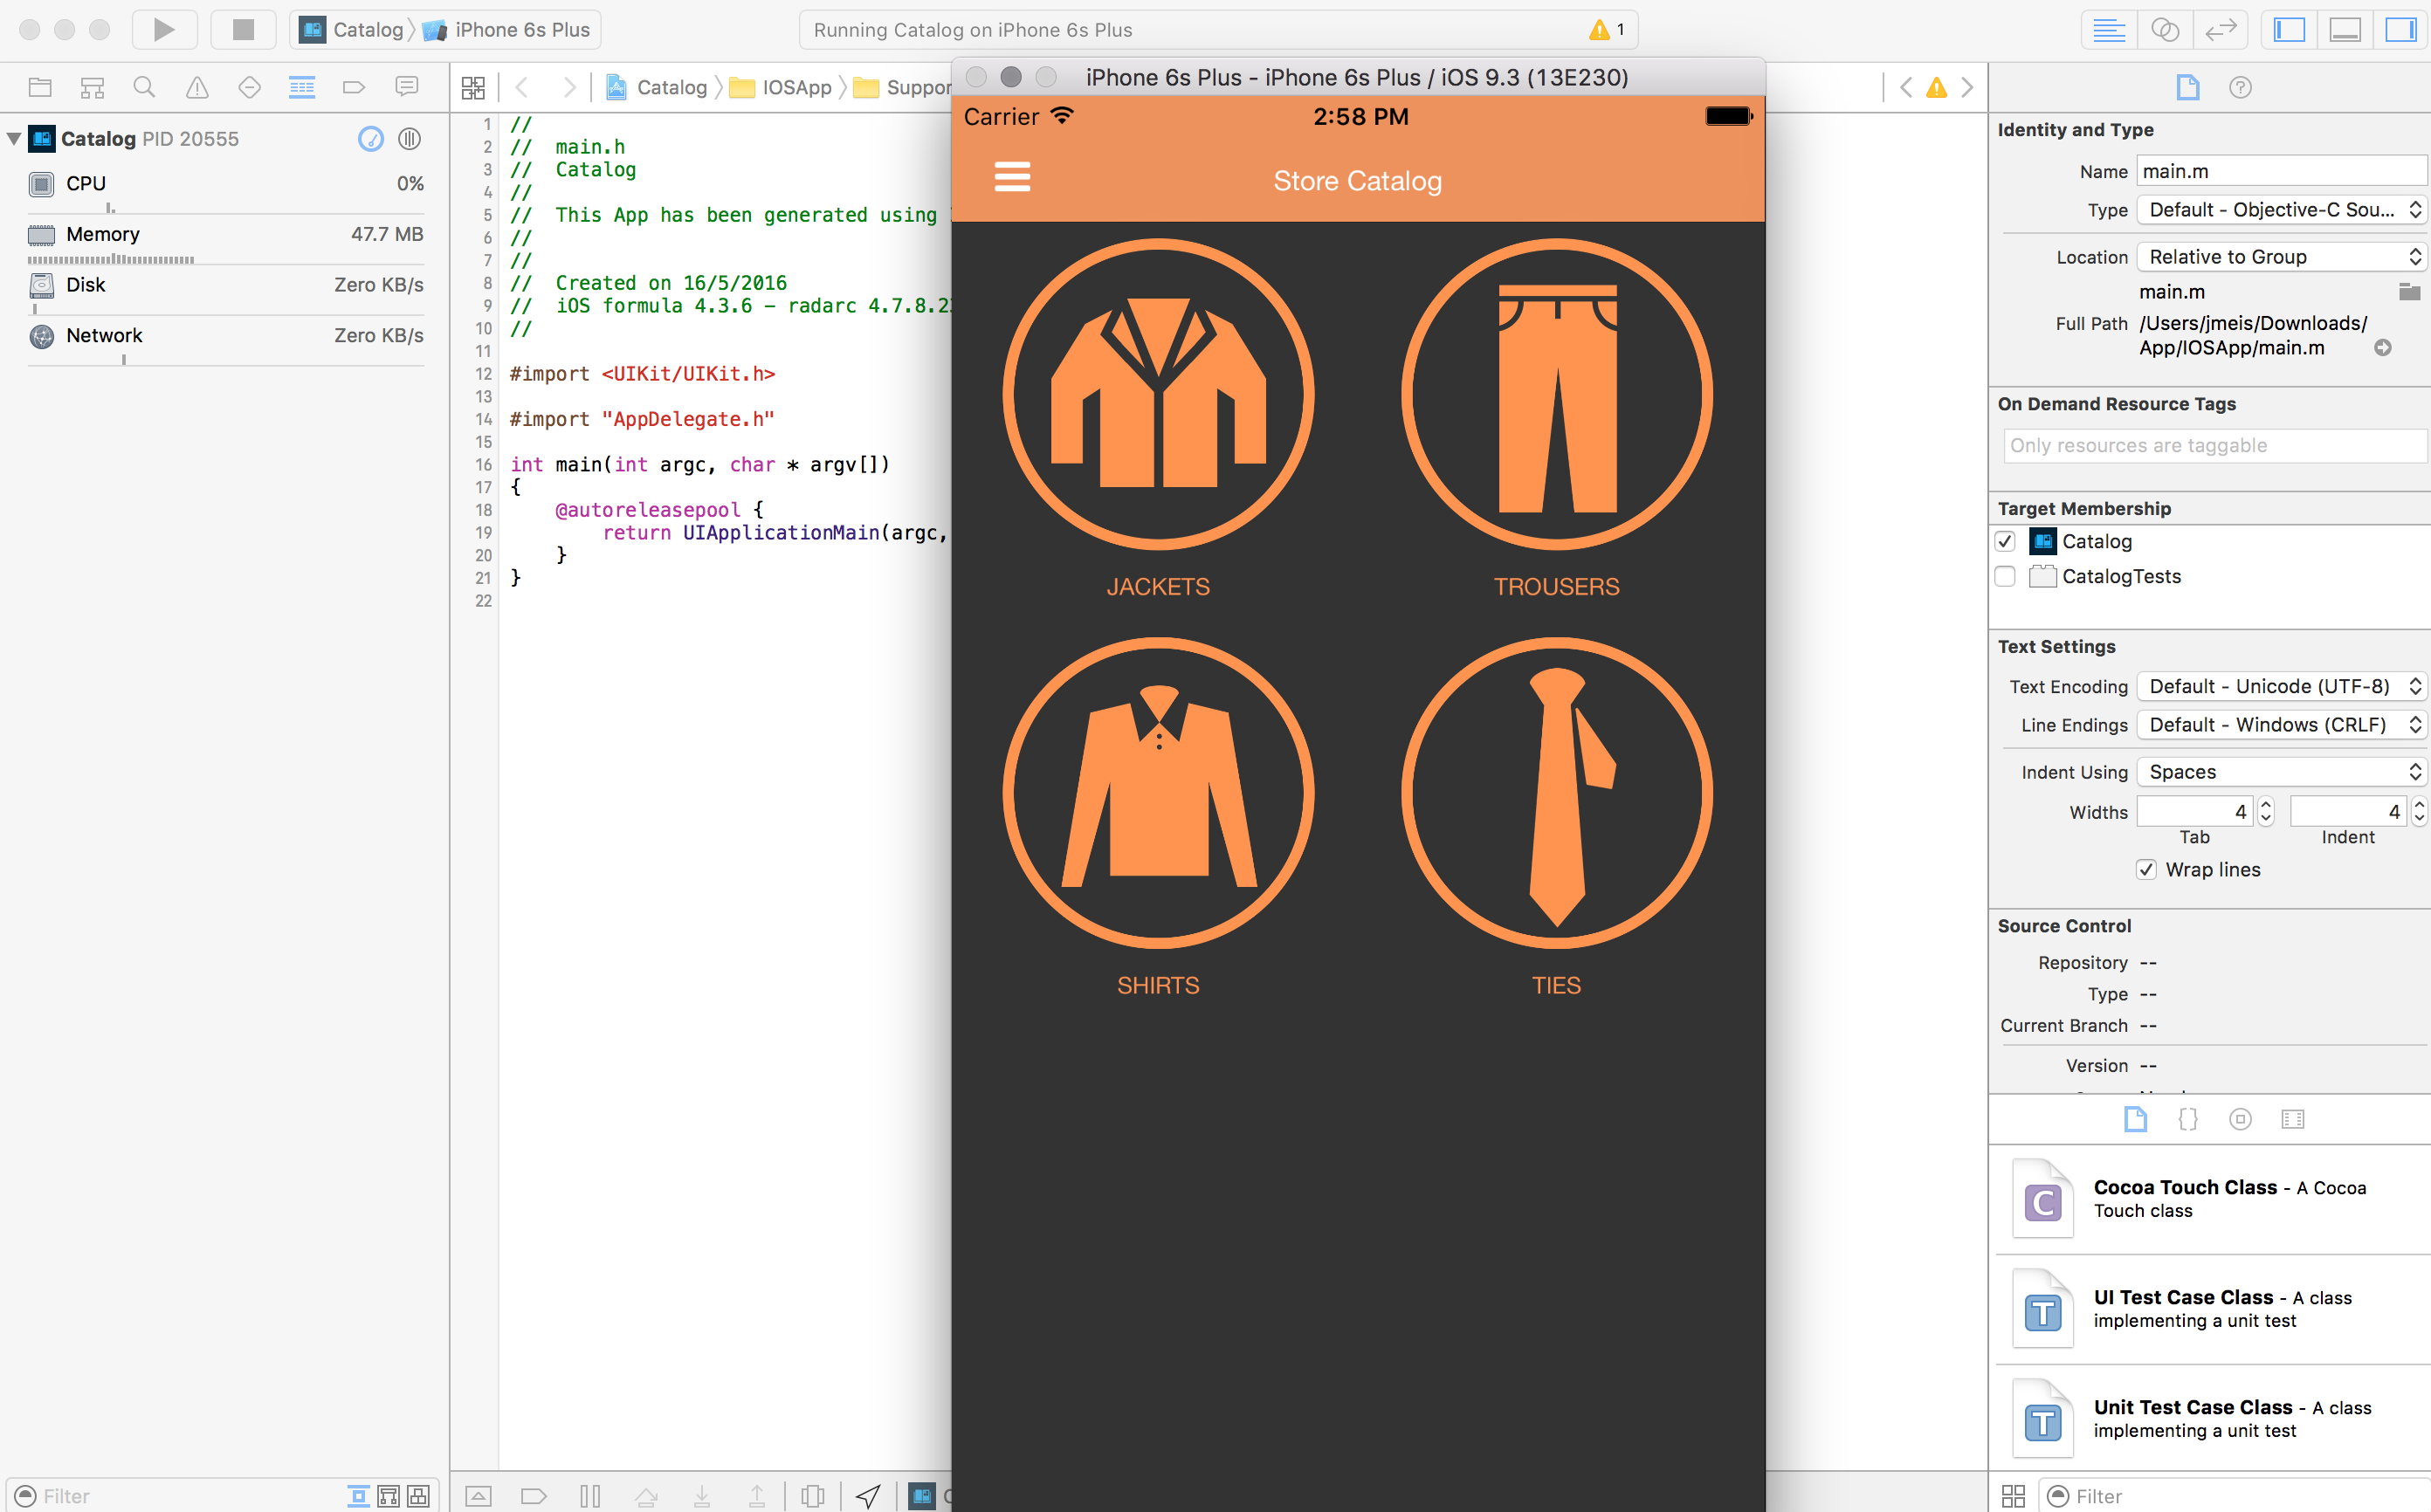This screenshot has width=2431, height=1512.
Task: Increase the Tab width stepper
Action: (x=2266, y=805)
